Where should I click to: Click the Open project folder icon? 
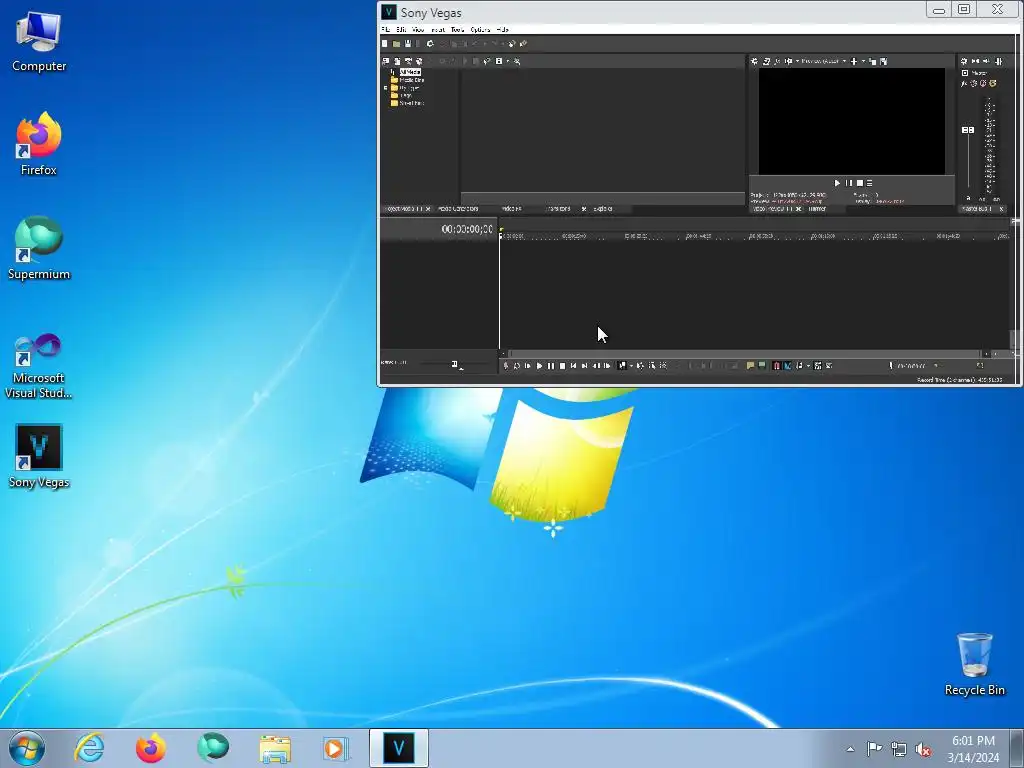[x=396, y=44]
